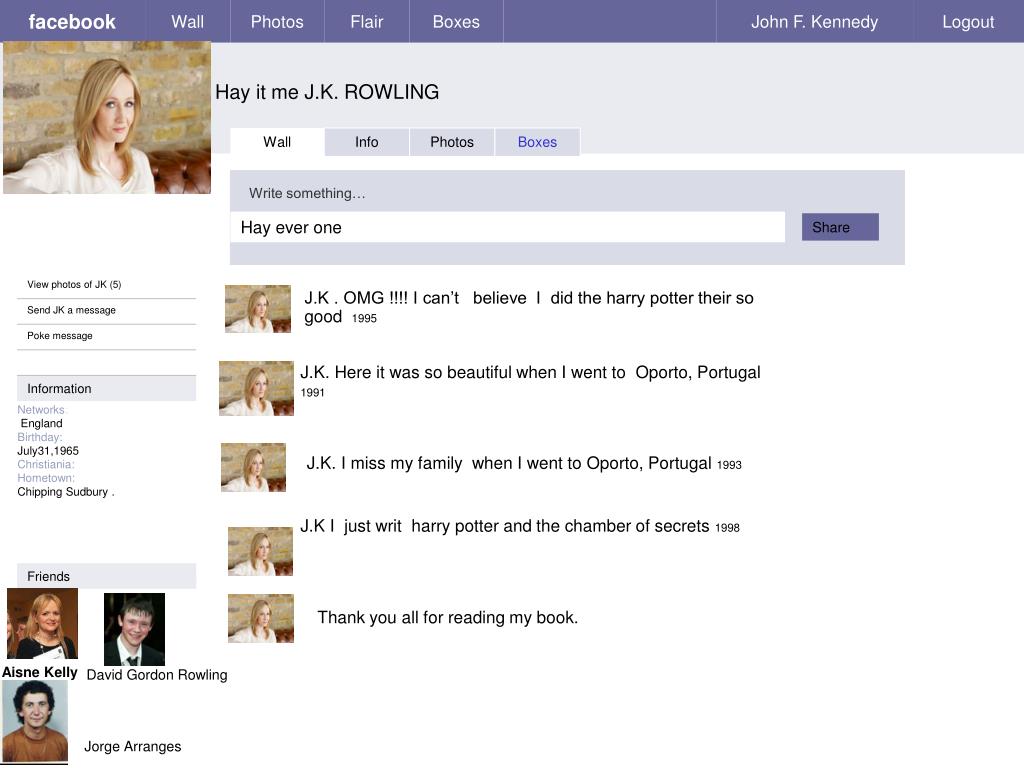This screenshot has width=1024, height=768.
Task: Click the Christiania label
Action: [x=46, y=464]
